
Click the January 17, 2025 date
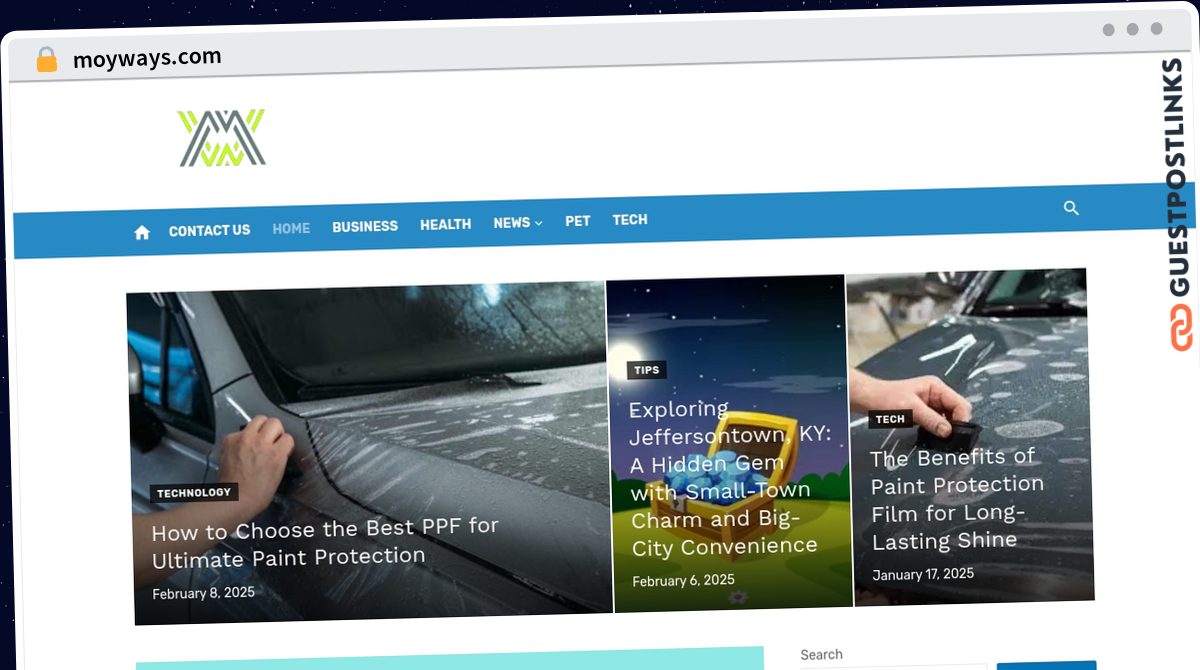pos(923,574)
